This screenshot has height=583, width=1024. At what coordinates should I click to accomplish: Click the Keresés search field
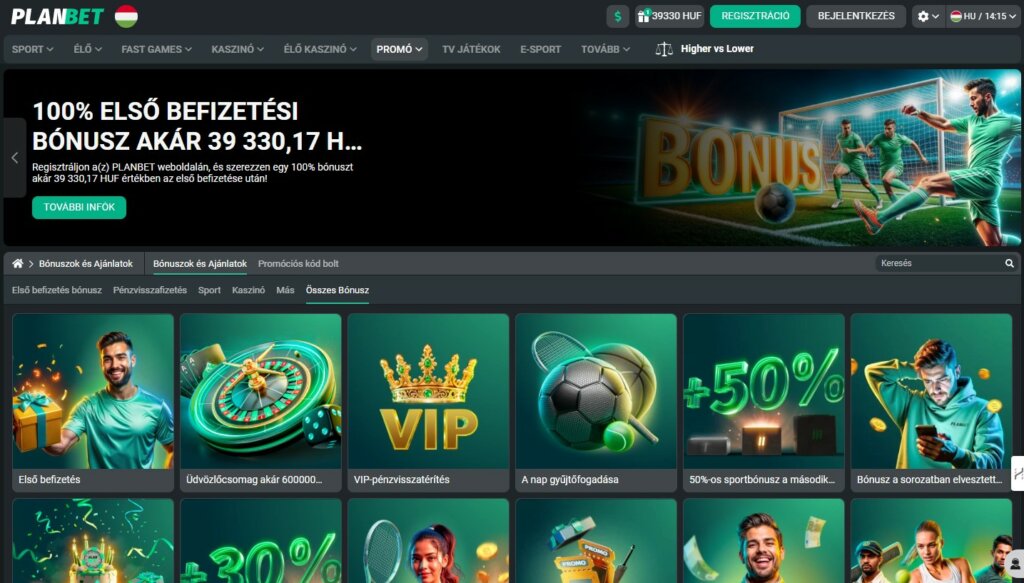939,263
